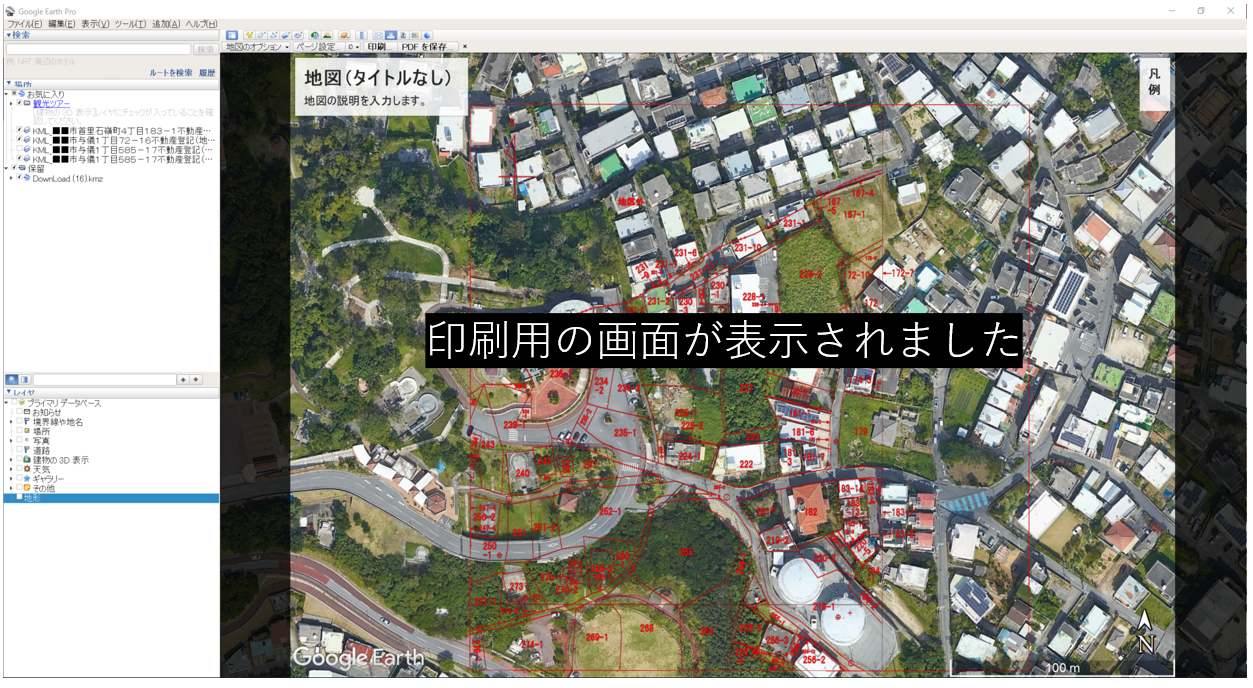The width and height of the screenshot is (1253, 688).
Task: Click the ルートを検索 link
Action: [171, 73]
